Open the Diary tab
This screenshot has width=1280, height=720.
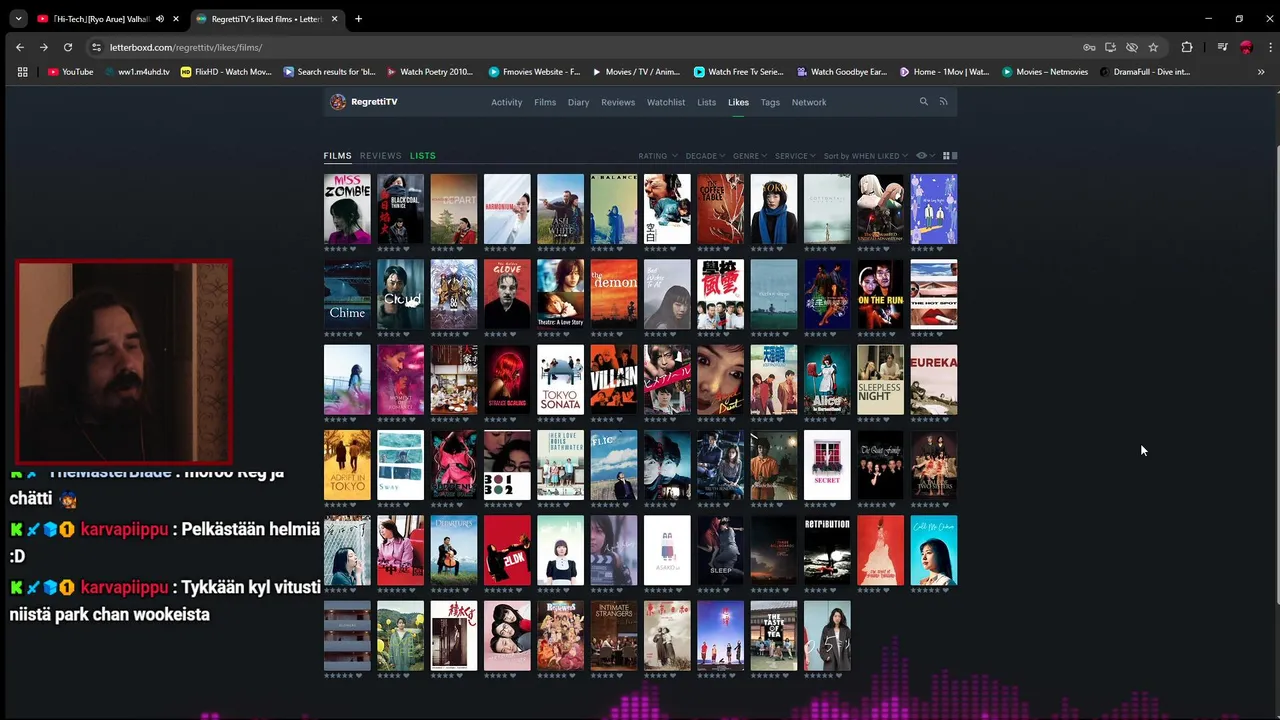578,102
